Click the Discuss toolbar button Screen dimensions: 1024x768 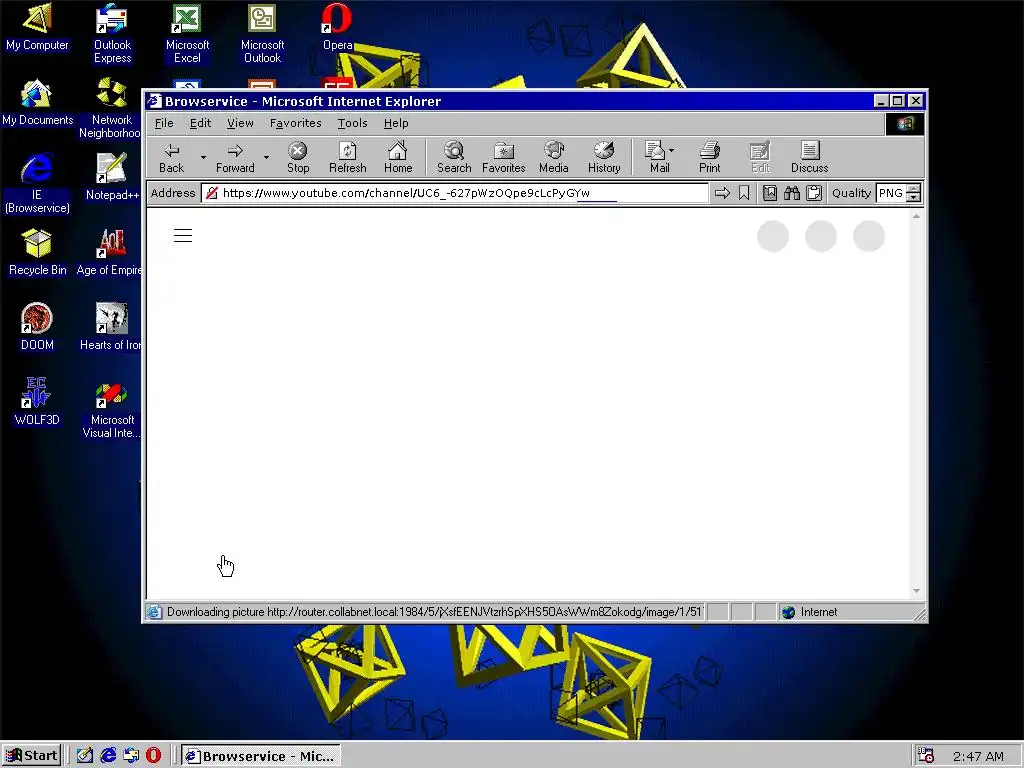coord(810,158)
